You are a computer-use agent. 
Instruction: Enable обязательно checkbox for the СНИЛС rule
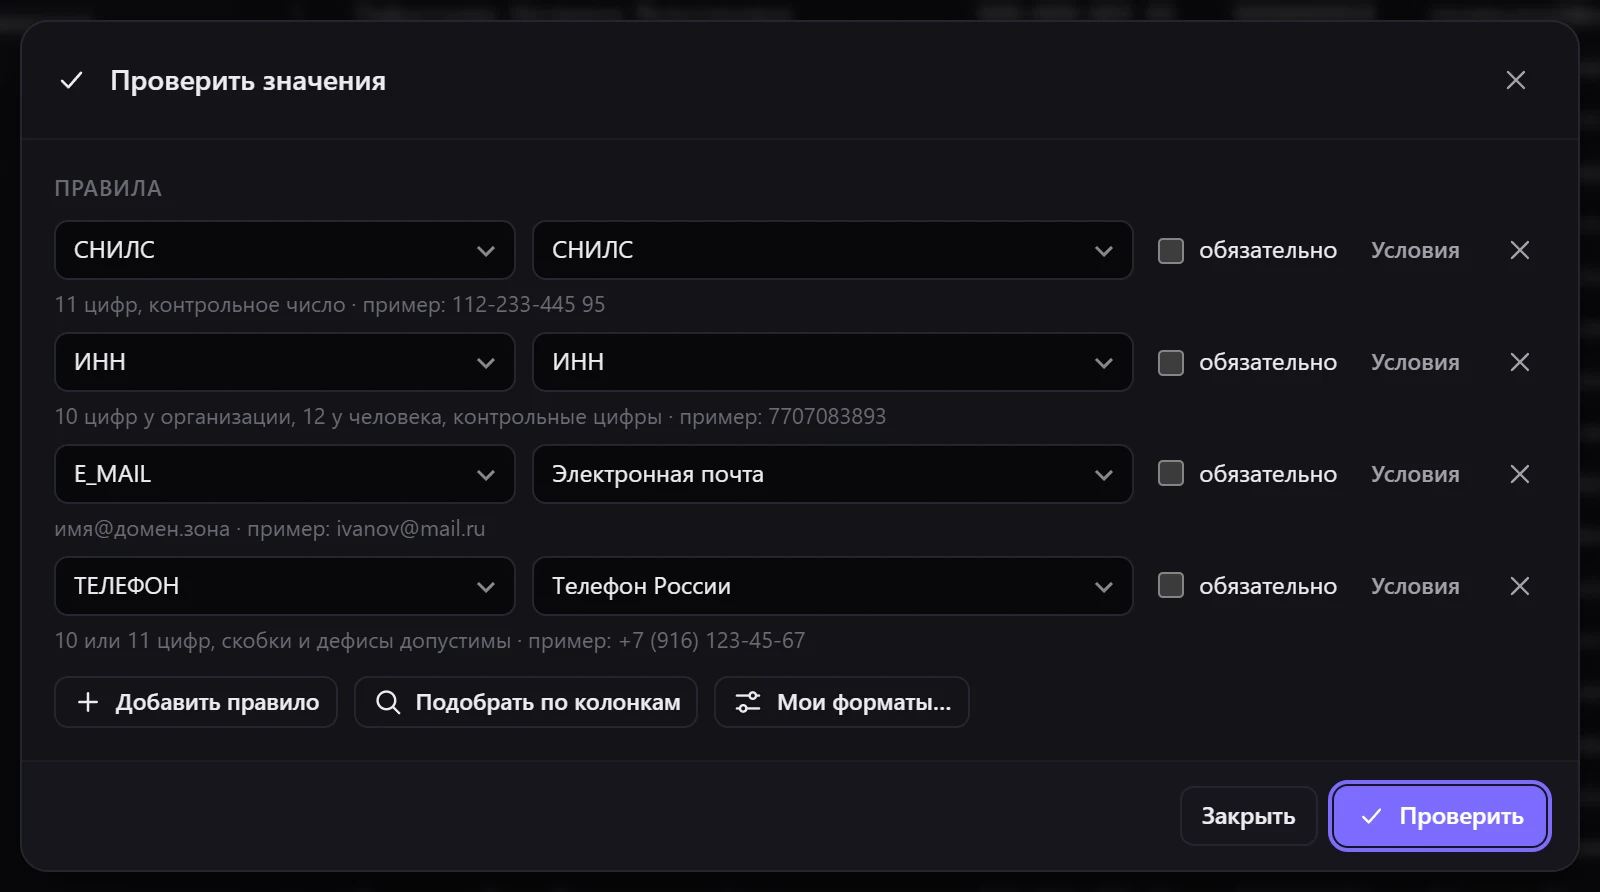(1171, 250)
